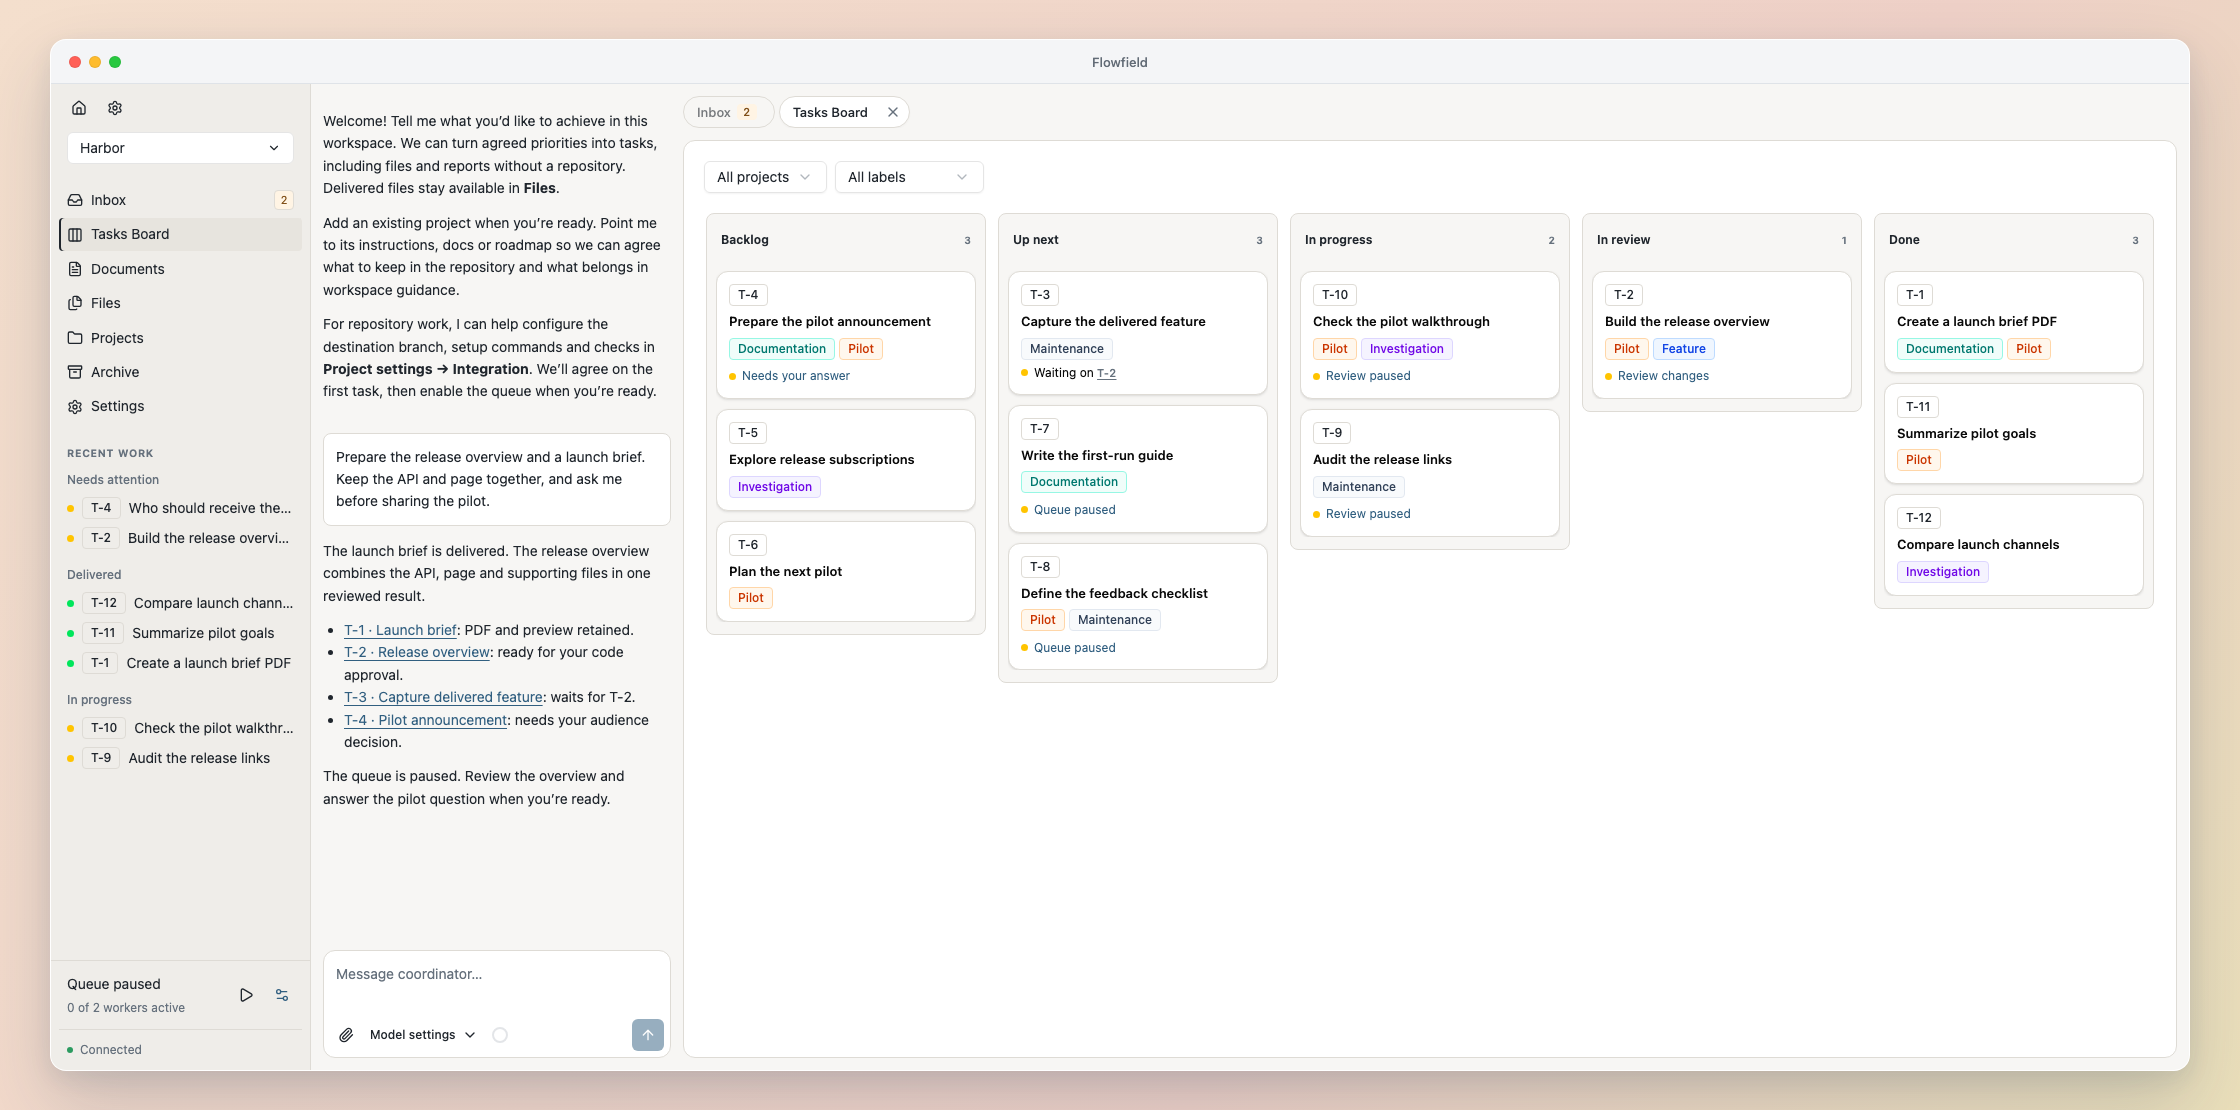The image size is (2240, 1110).
Task: Close the Tasks Board tab
Action: [893, 112]
